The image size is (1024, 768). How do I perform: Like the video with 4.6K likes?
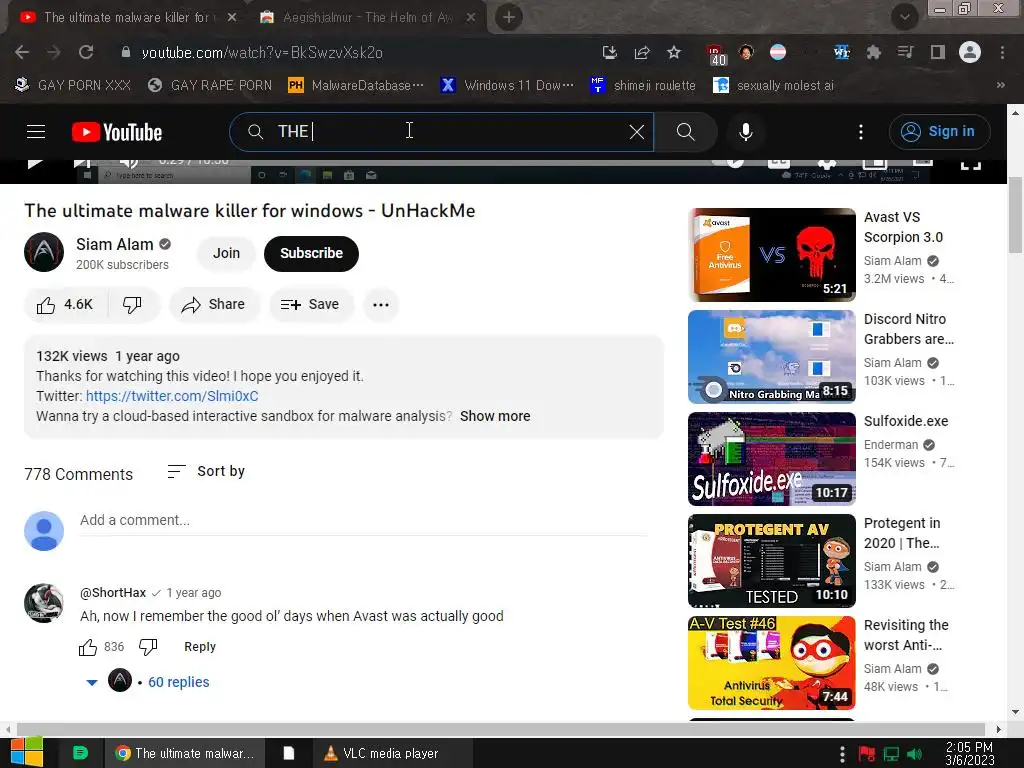click(65, 304)
